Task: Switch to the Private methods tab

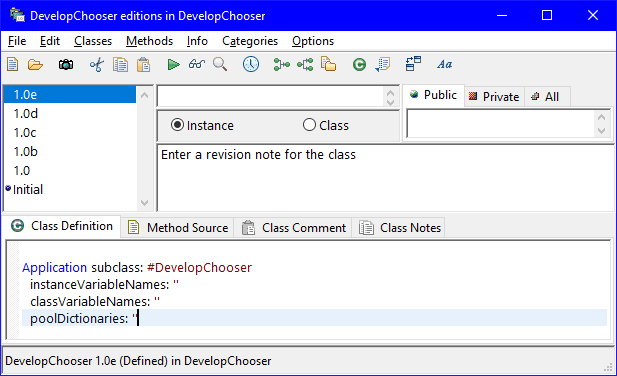Action: tap(495, 97)
